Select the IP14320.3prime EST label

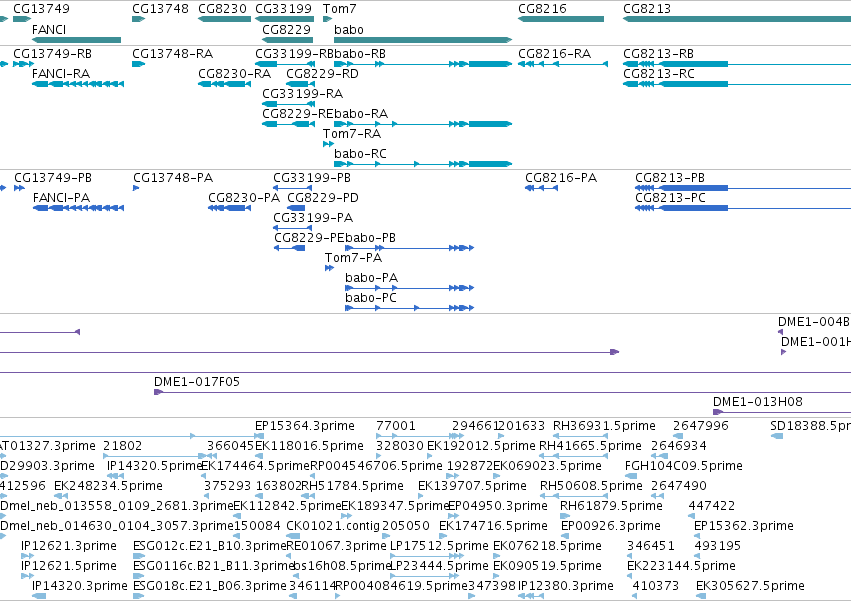80,587
